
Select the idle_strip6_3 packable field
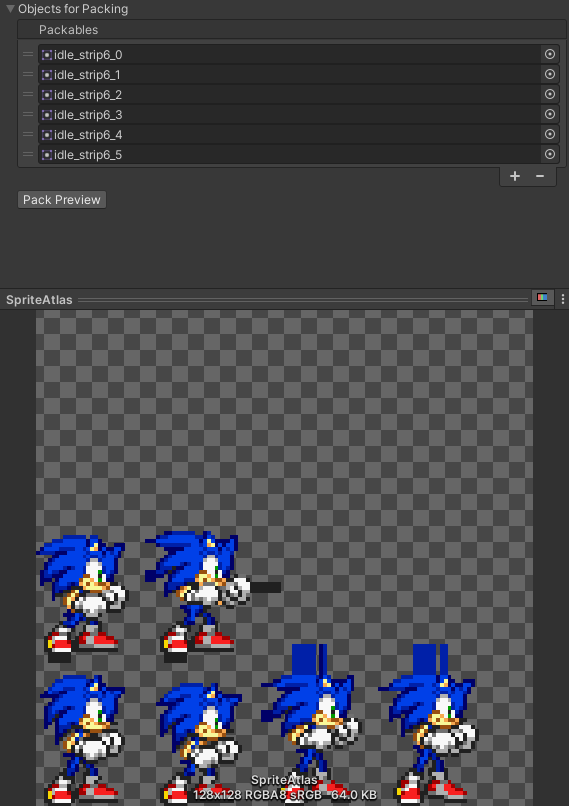click(289, 115)
